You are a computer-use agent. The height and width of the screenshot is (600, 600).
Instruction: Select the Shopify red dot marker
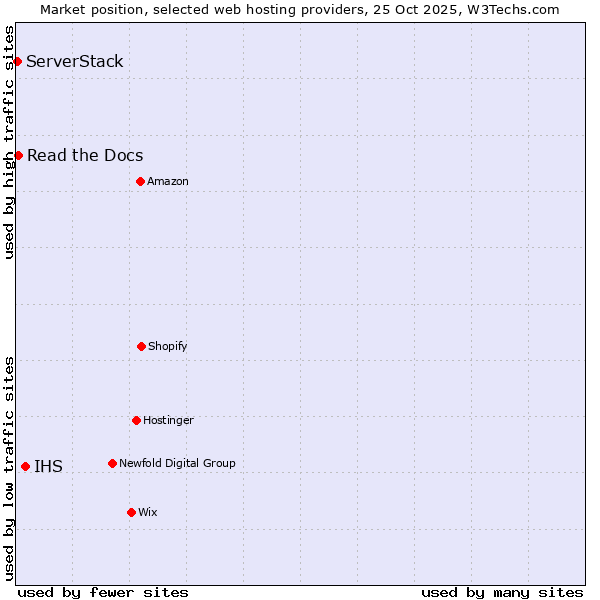pyautogui.click(x=141, y=346)
